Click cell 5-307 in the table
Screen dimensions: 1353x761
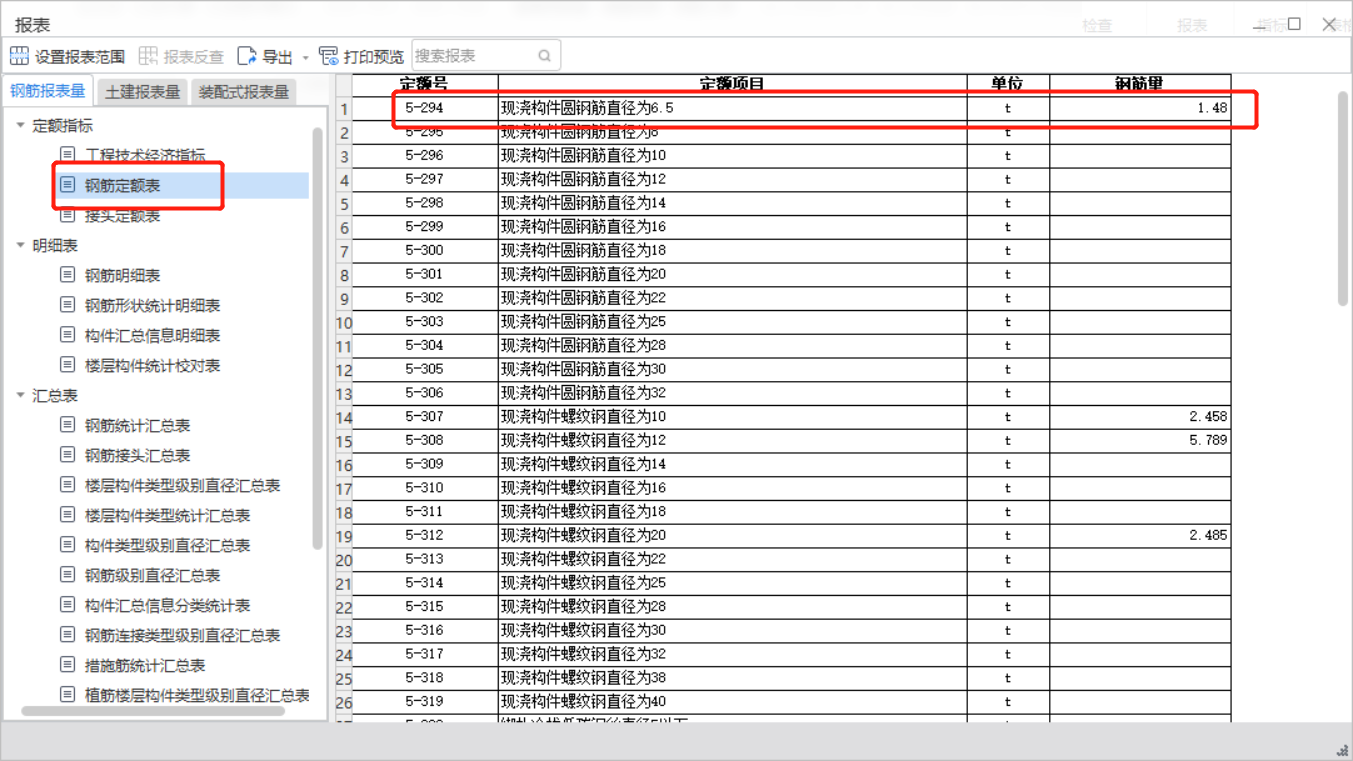[425, 416]
